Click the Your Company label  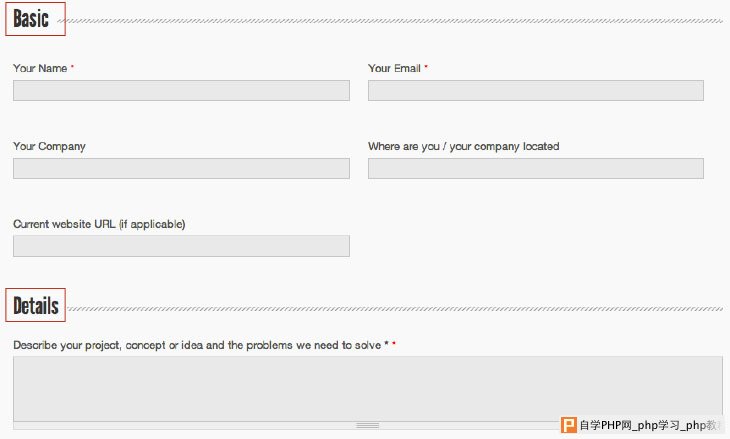(x=49, y=146)
